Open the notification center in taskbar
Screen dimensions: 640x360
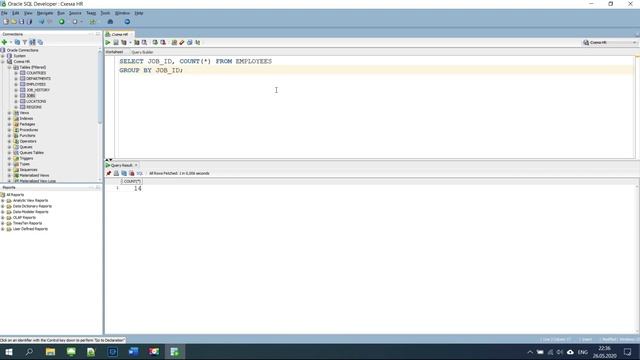tap(627, 352)
